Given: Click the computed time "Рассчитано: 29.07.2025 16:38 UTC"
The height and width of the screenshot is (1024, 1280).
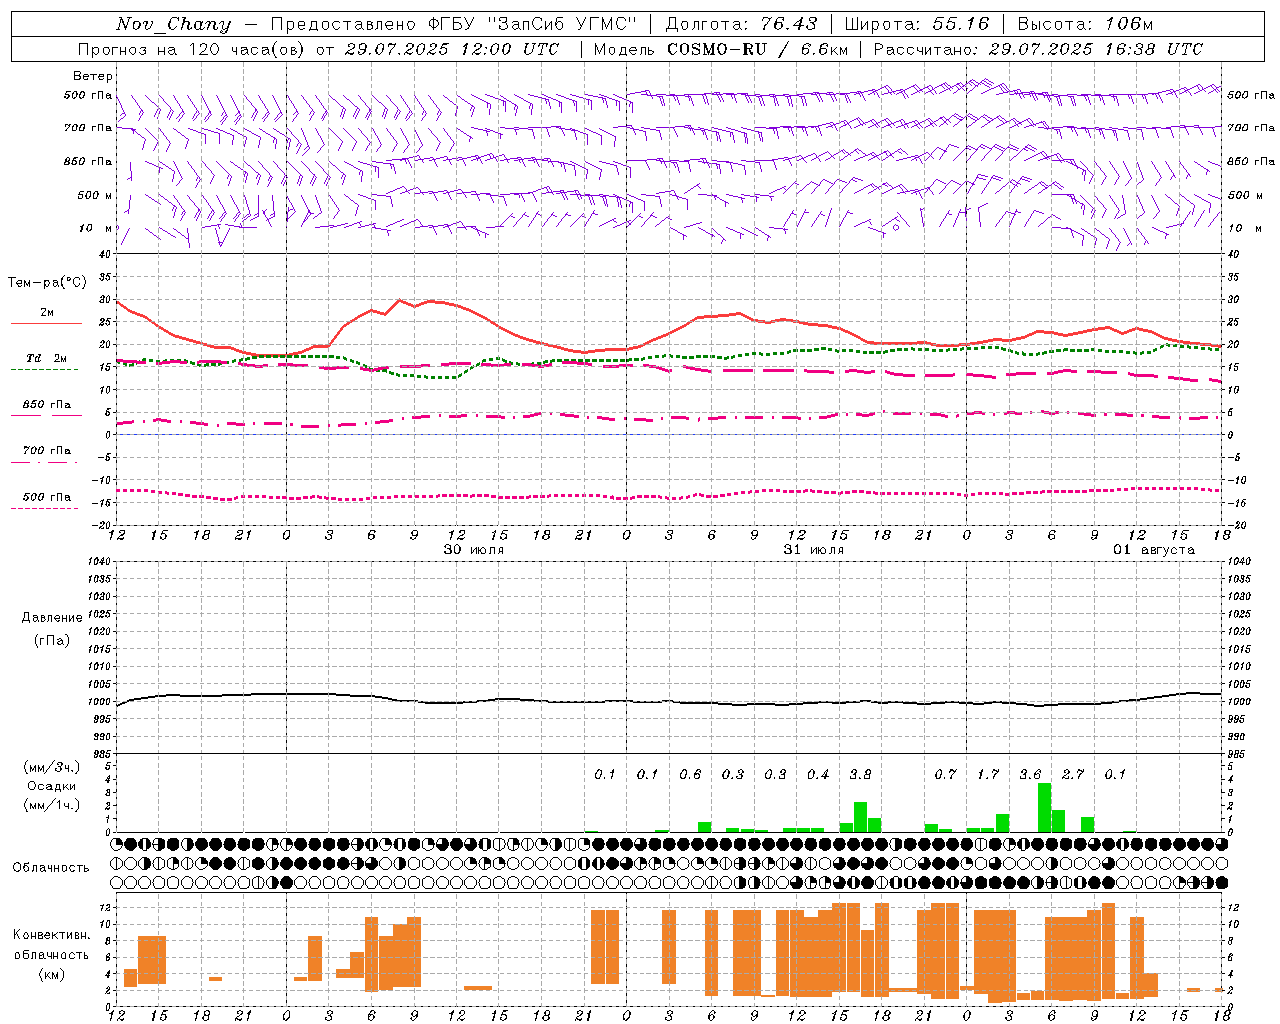Looking at the screenshot, I should click(1038, 49).
